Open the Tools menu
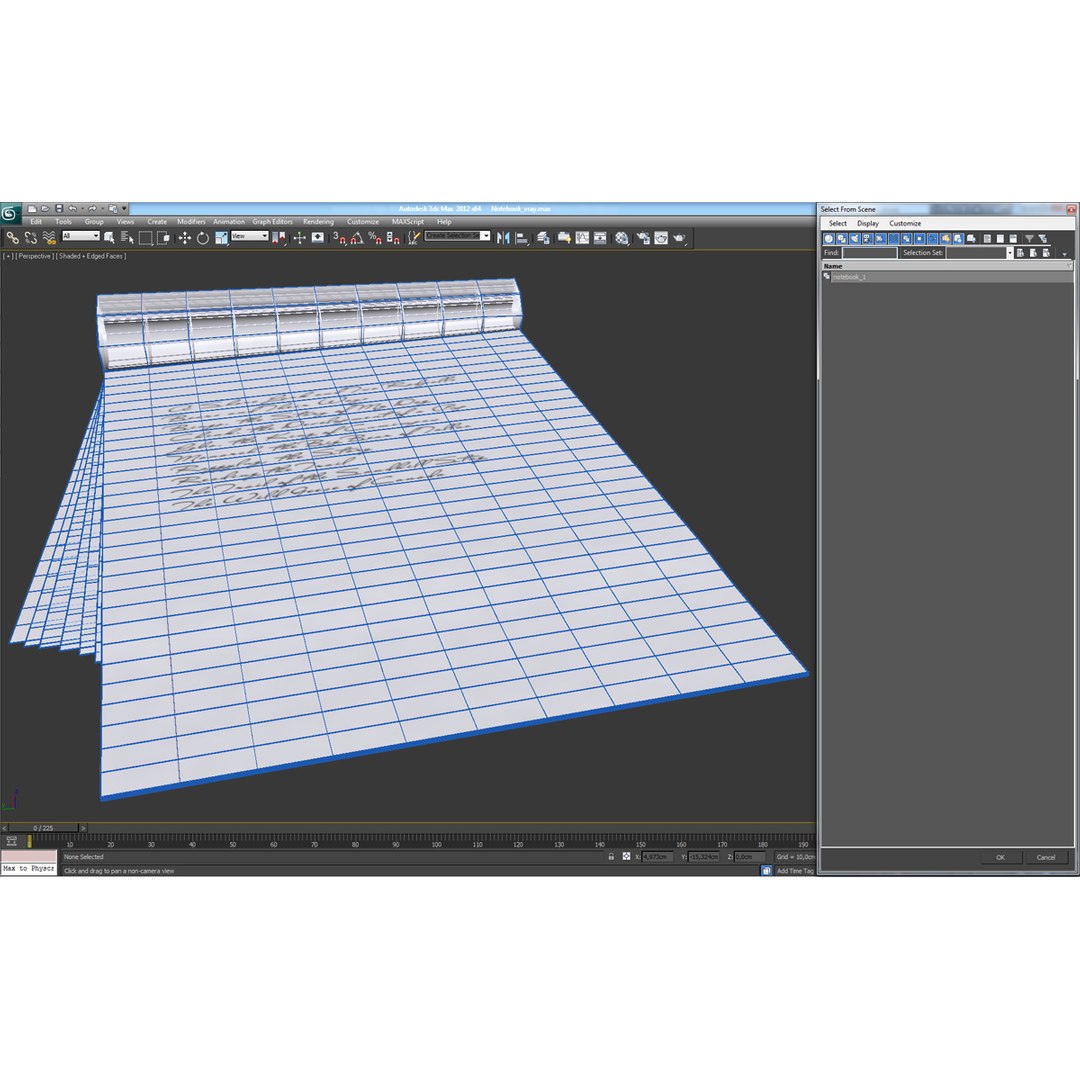 pos(63,222)
